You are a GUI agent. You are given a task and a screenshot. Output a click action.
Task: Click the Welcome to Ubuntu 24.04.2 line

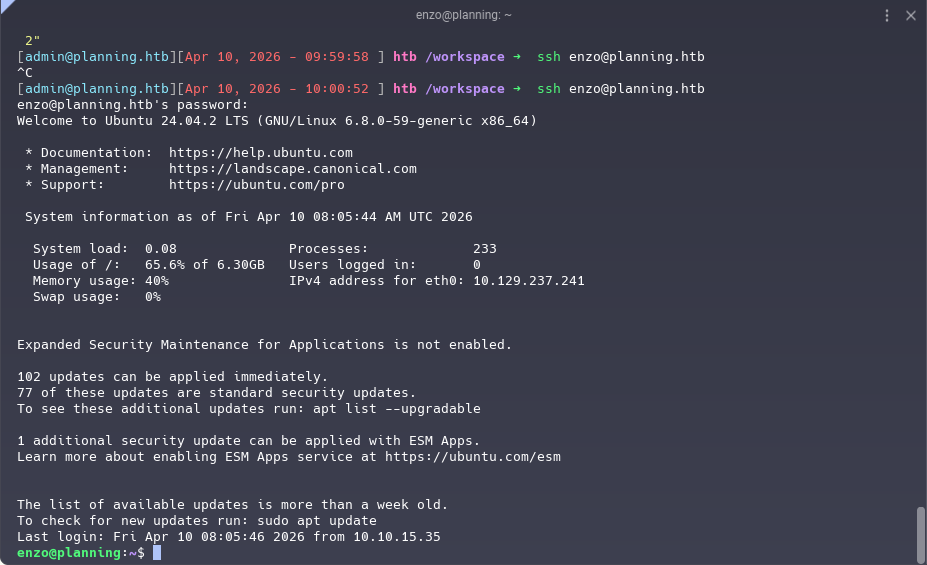276,121
